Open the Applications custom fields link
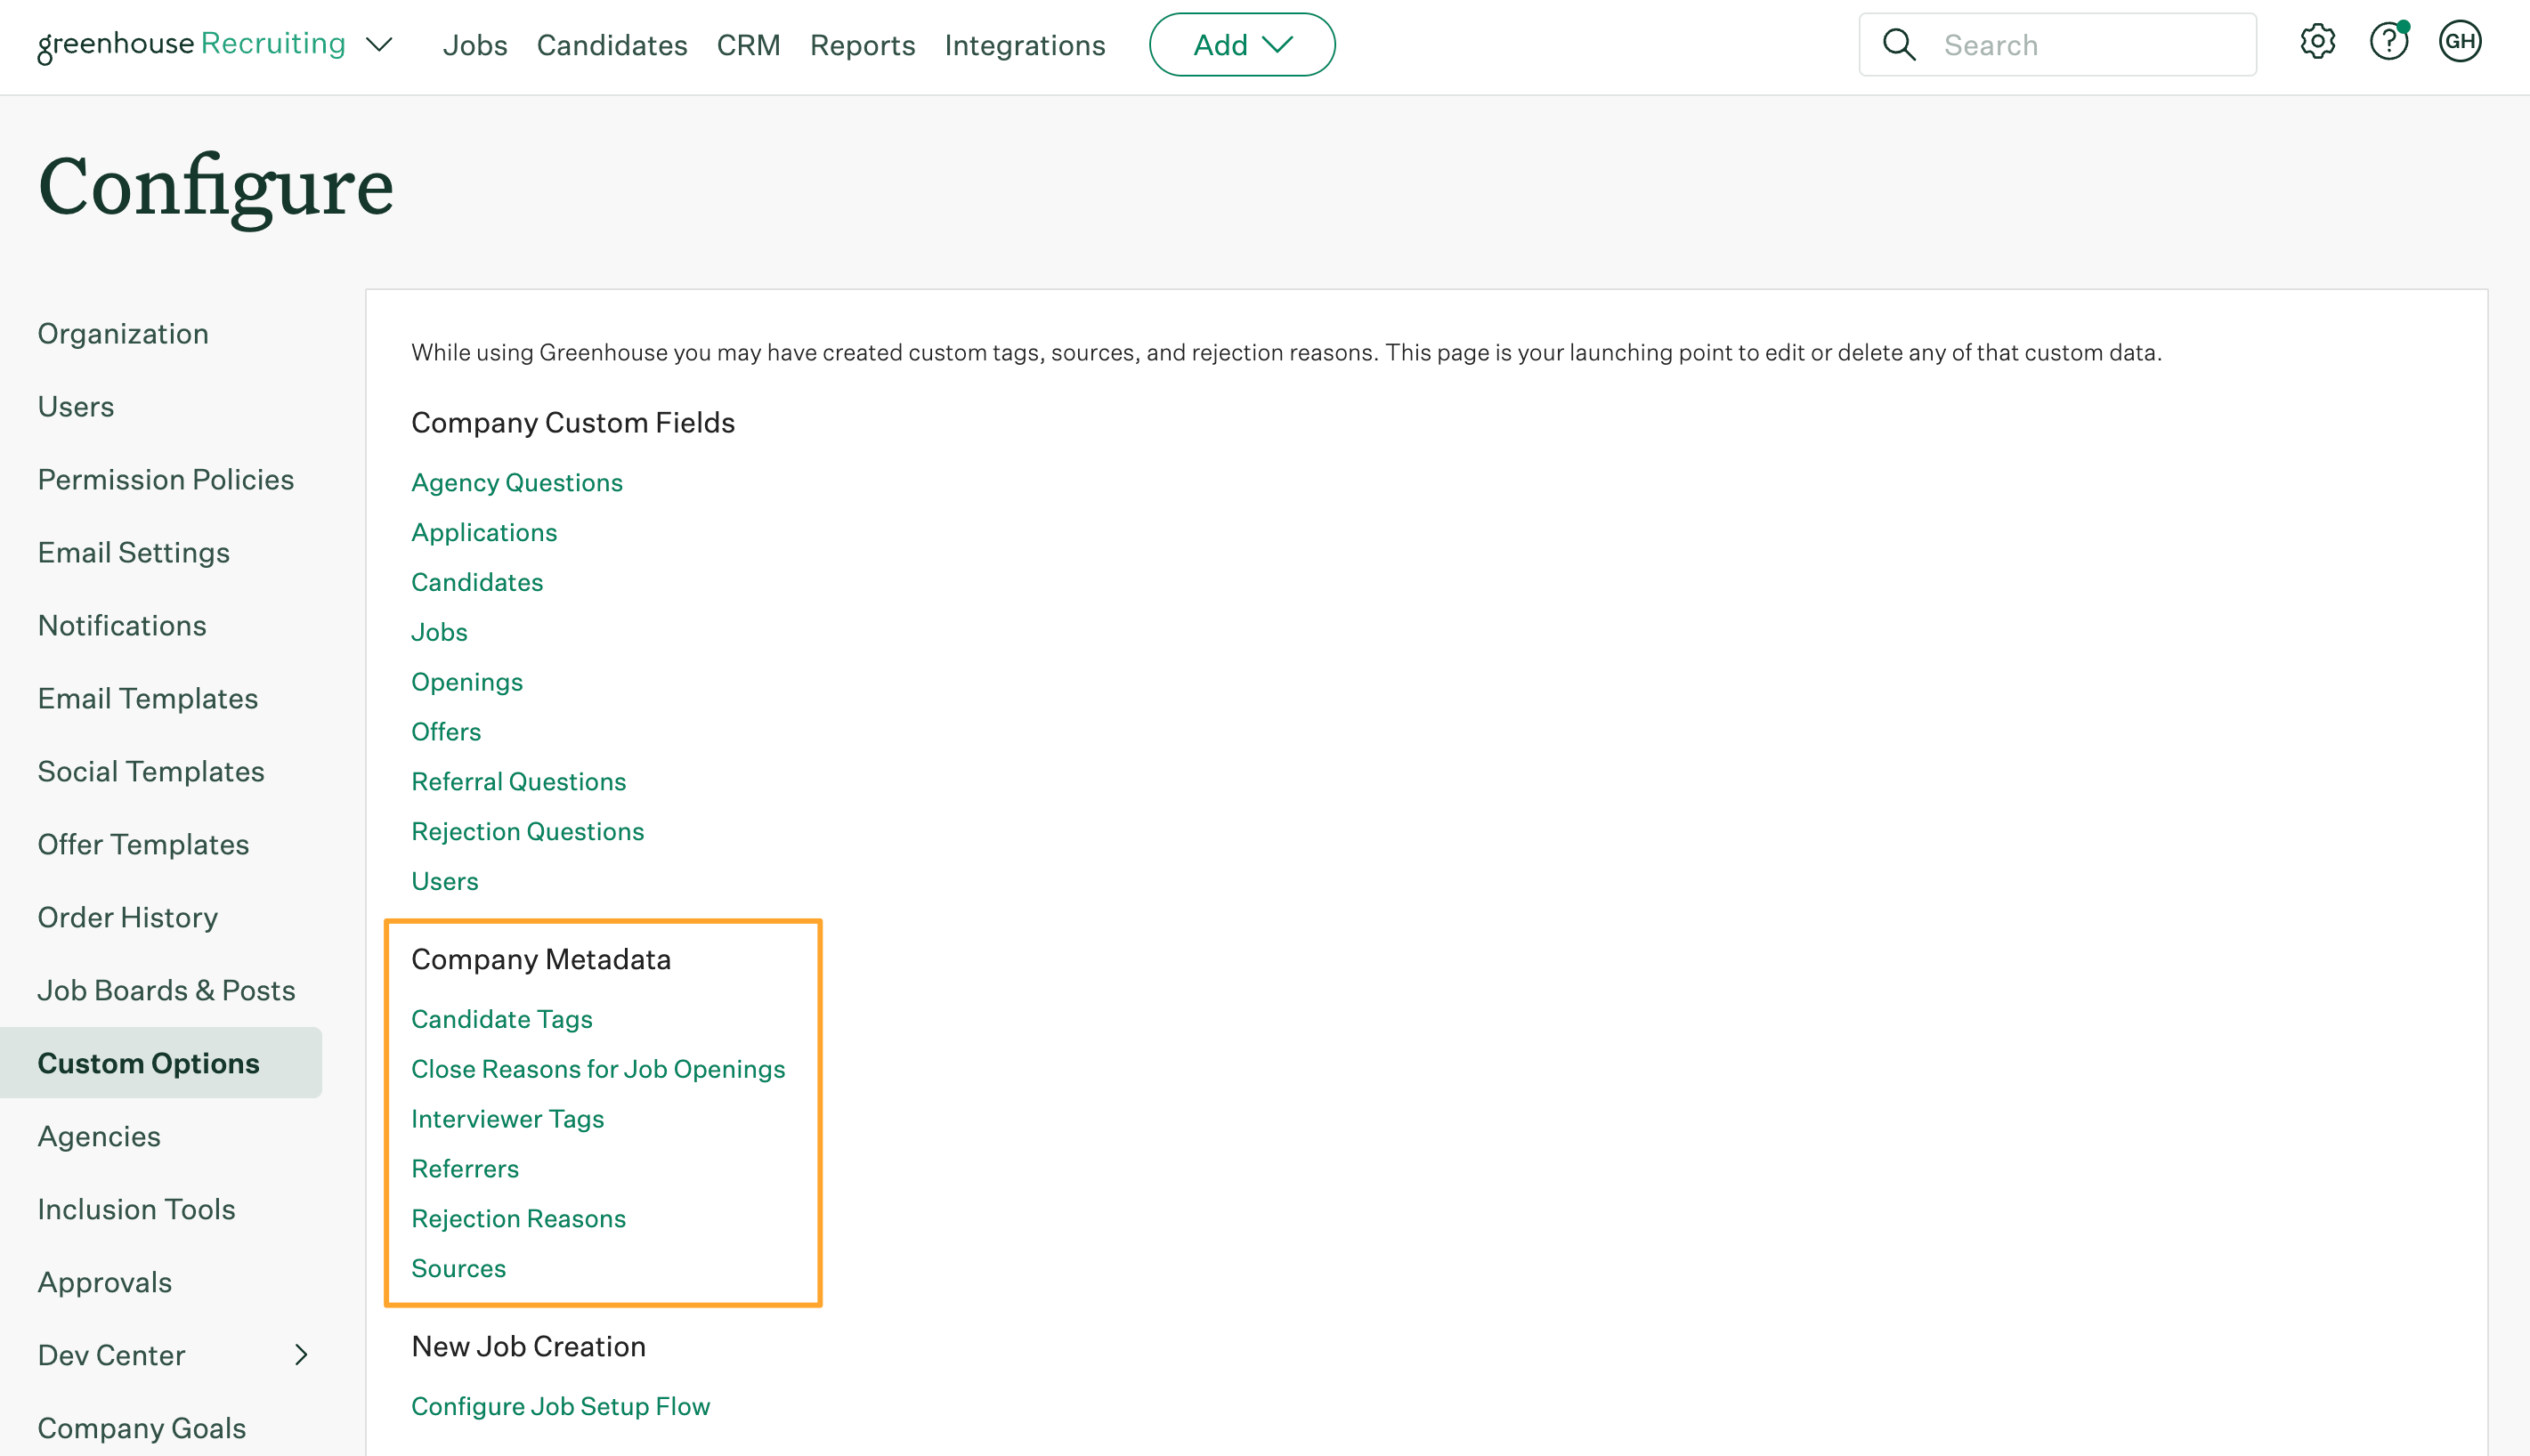 pos(484,533)
